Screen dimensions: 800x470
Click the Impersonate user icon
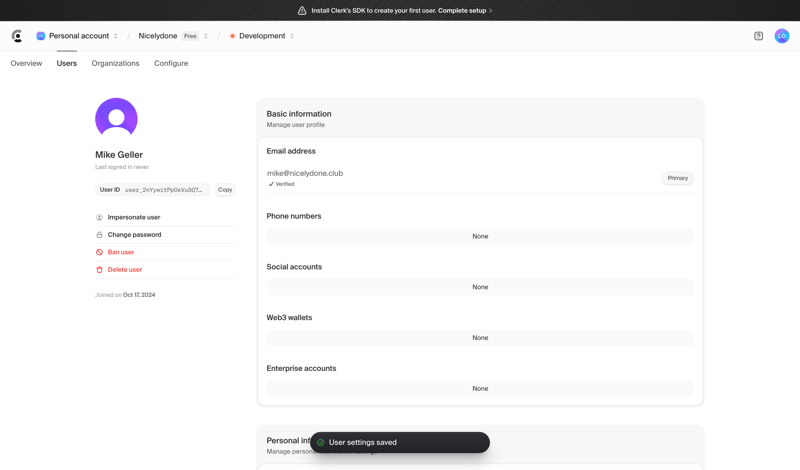99,217
